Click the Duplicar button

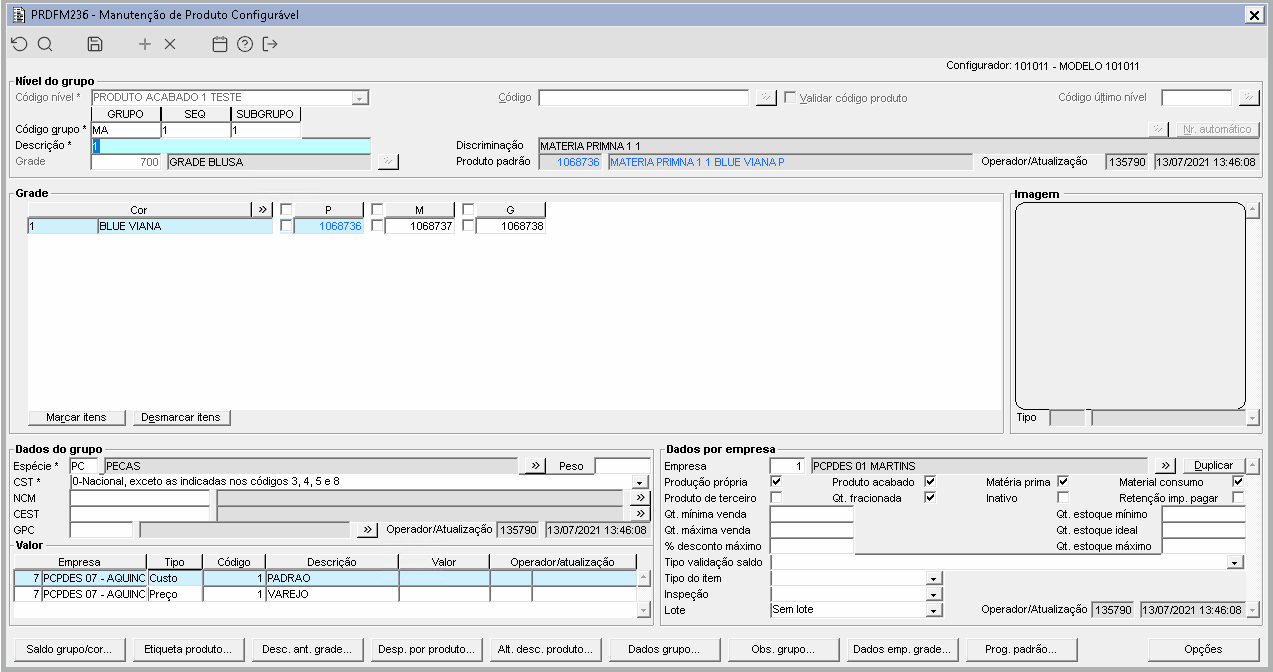pyautogui.click(x=1215, y=466)
